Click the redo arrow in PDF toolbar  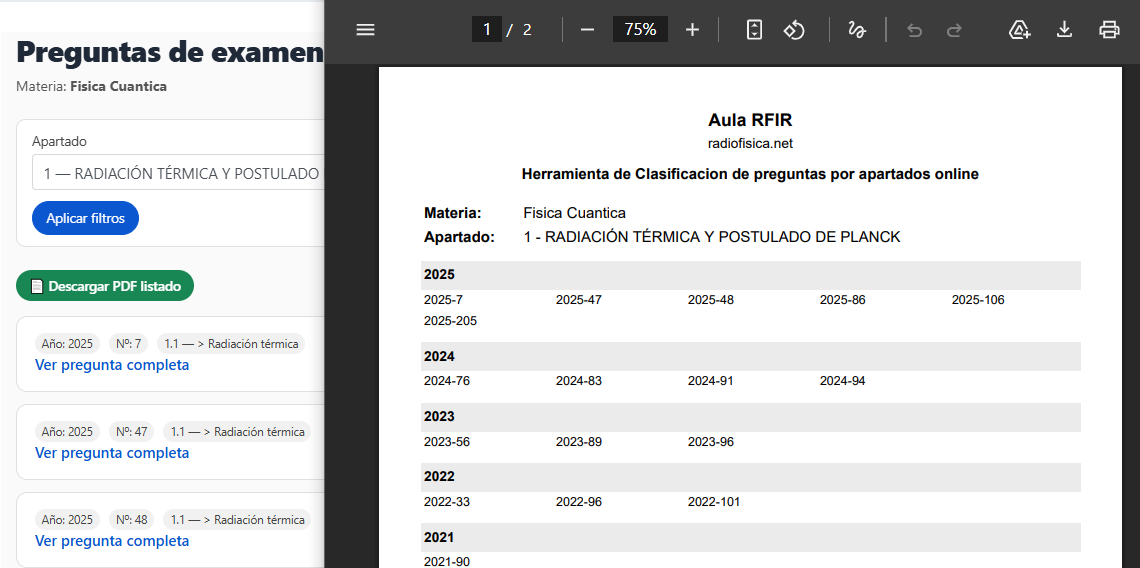[x=954, y=30]
